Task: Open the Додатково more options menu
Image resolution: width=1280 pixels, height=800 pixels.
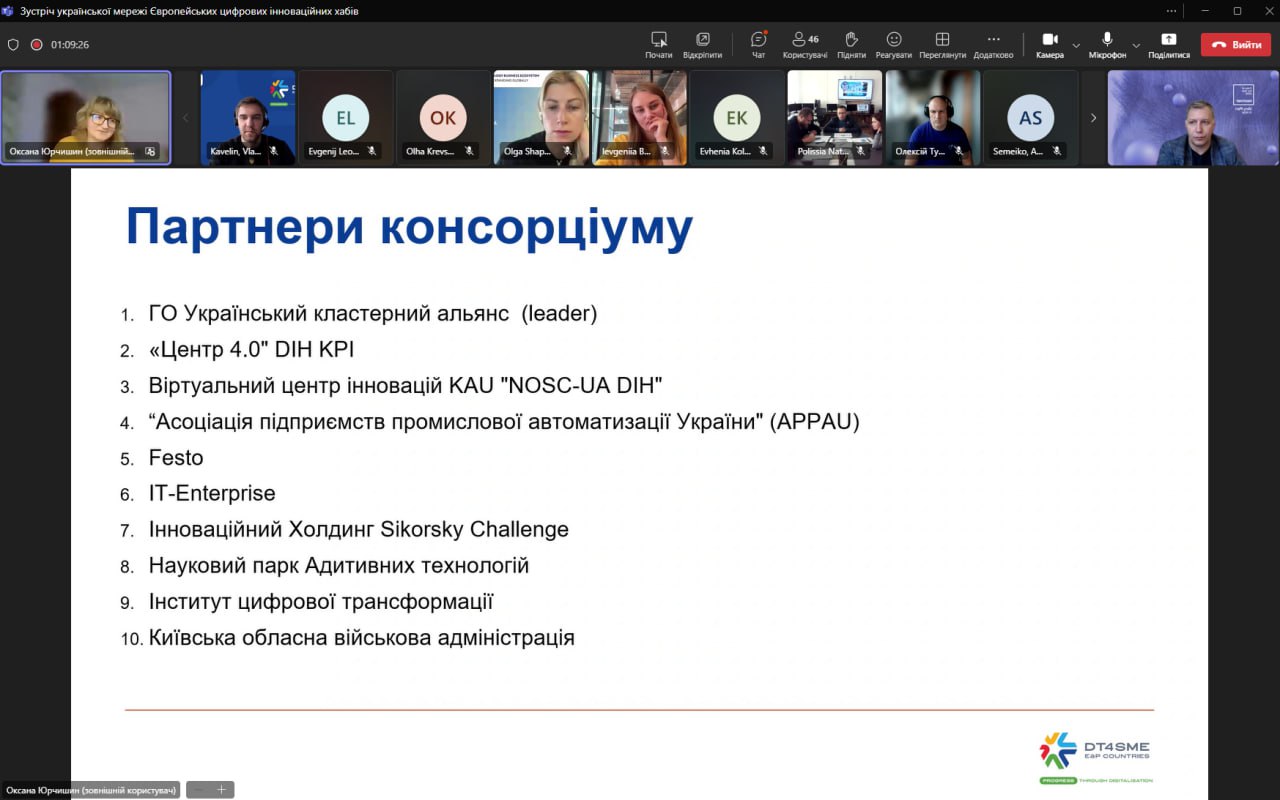Action: (993, 44)
